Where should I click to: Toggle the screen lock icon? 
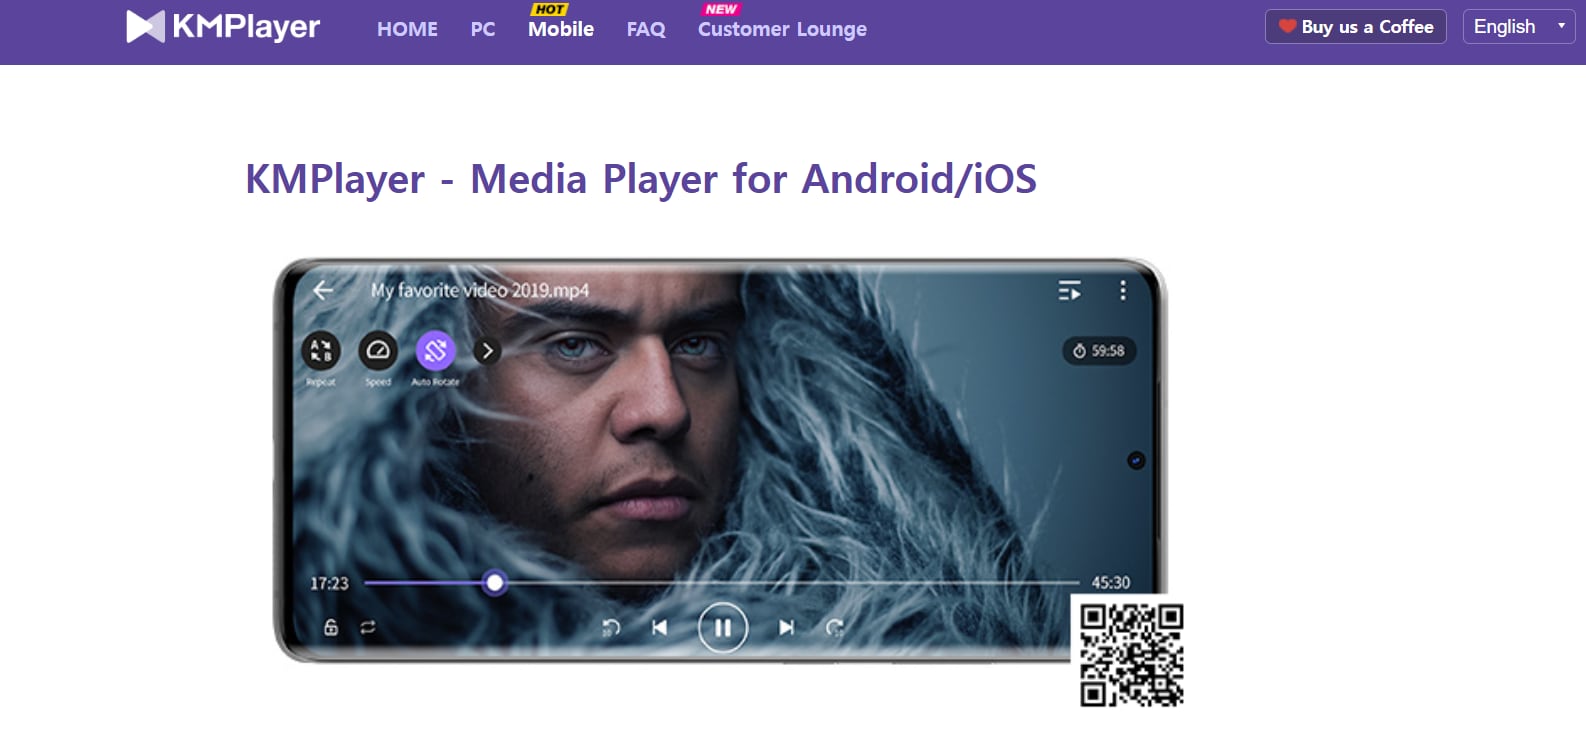[x=331, y=627]
